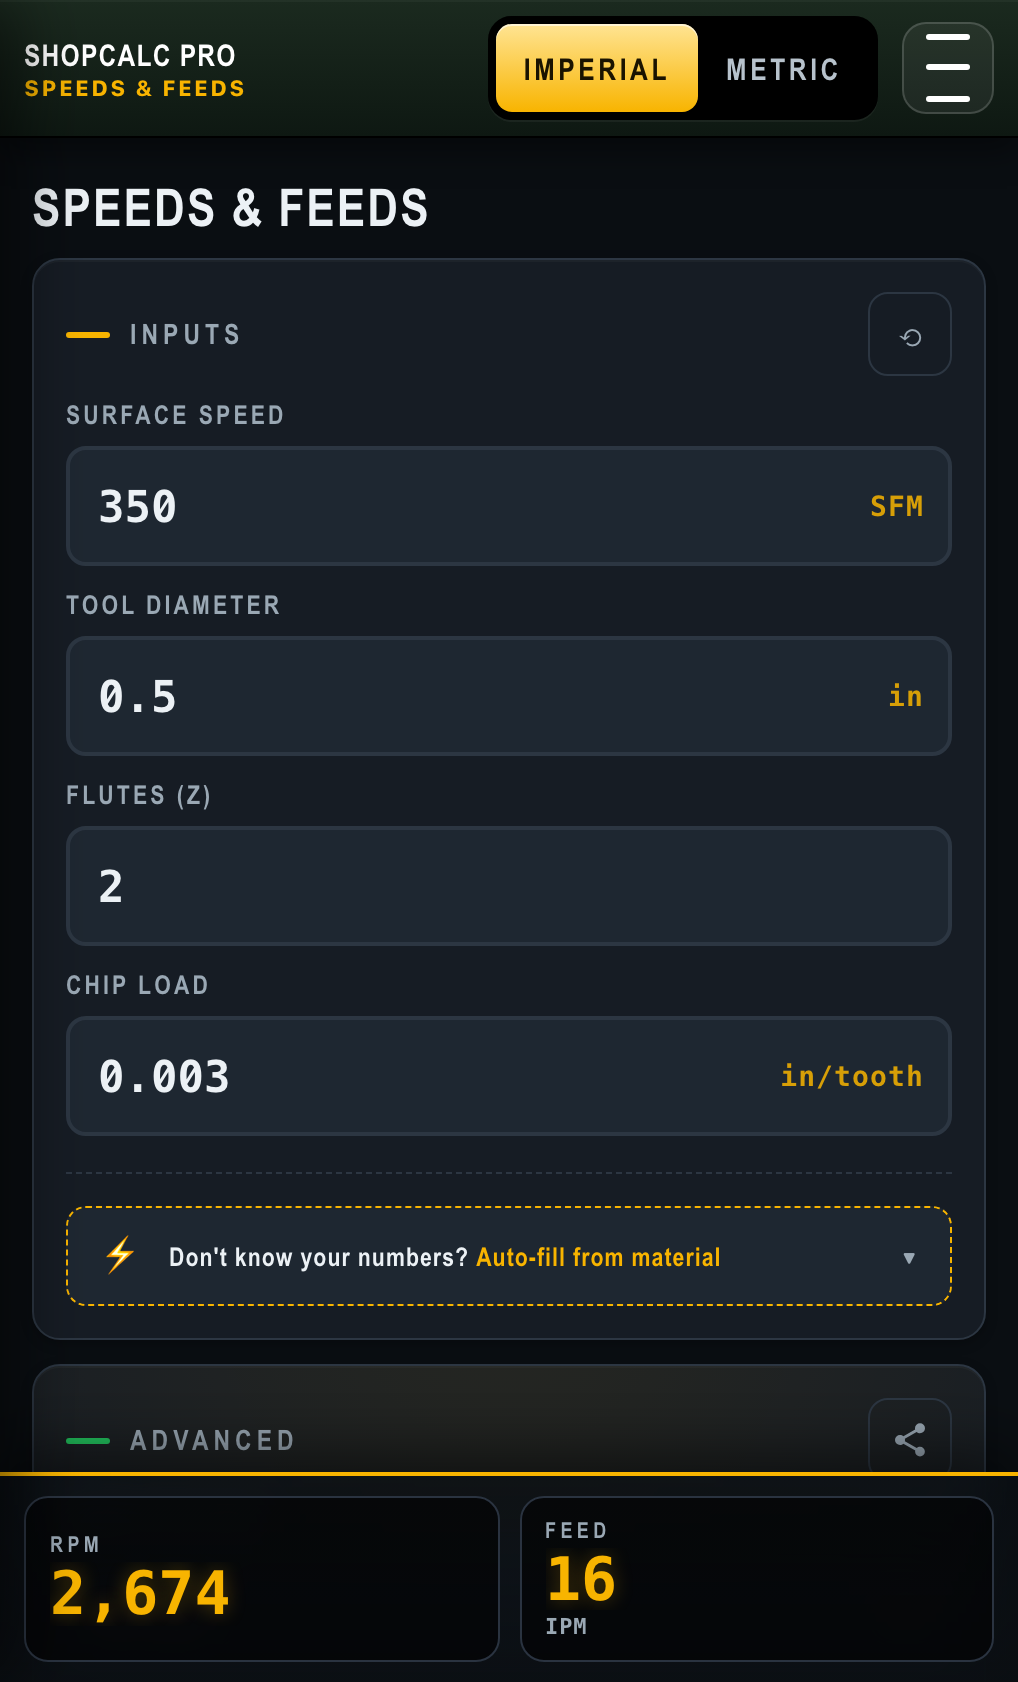Click the in/tooth unit label
Viewport: 1018px width, 1682px height.
(x=851, y=1076)
